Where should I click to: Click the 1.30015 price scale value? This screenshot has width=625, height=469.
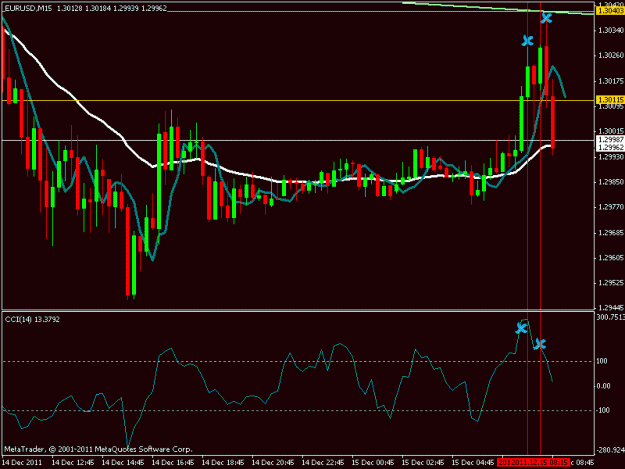pos(611,131)
